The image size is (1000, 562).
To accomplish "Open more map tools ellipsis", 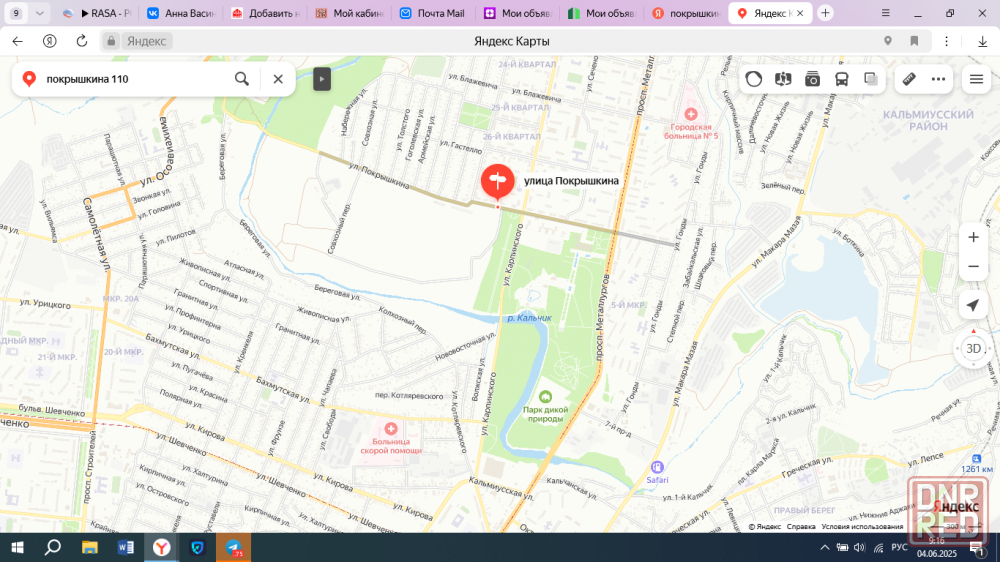I will click(x=938, y=79).
